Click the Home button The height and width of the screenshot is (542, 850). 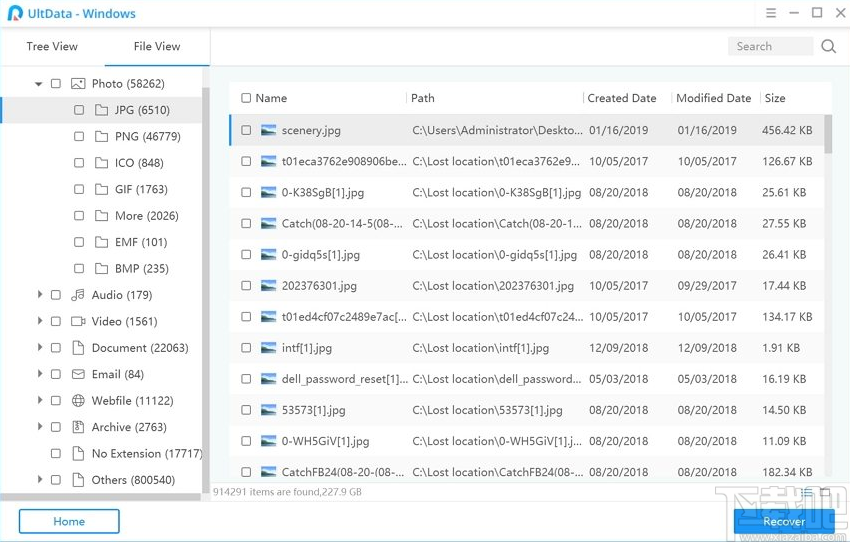[69, 521]
